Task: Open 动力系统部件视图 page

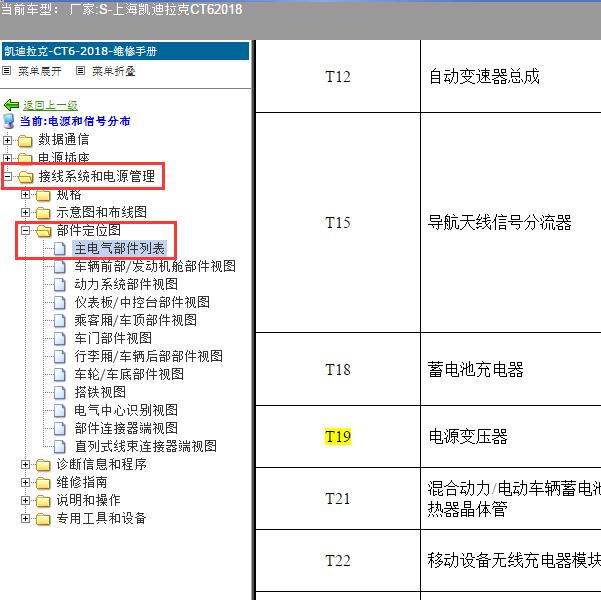Action: point(126,284)
